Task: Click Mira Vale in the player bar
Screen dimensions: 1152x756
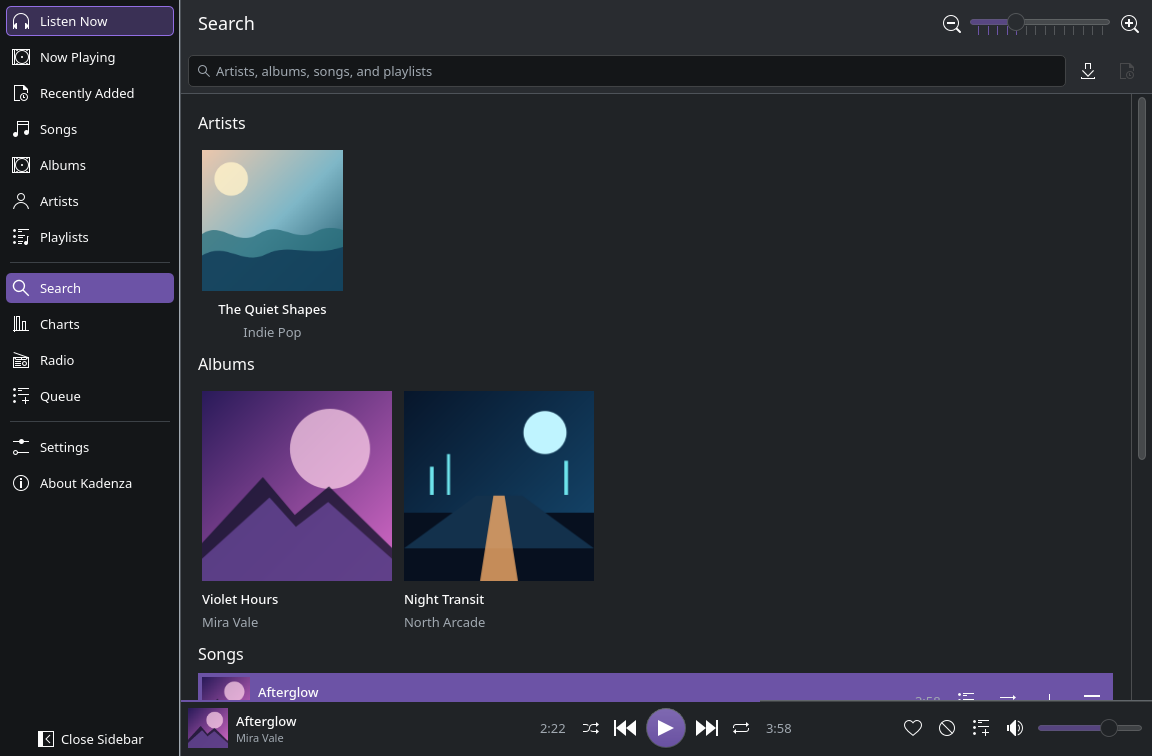Action: pyautogui.click(x=259, y=738)
